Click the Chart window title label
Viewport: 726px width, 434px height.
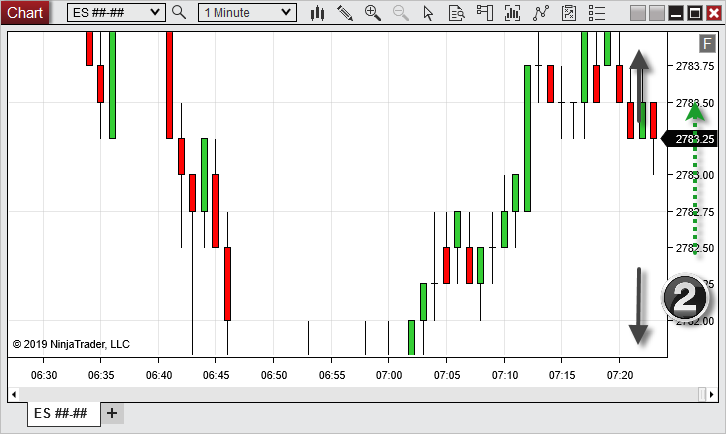25,13
